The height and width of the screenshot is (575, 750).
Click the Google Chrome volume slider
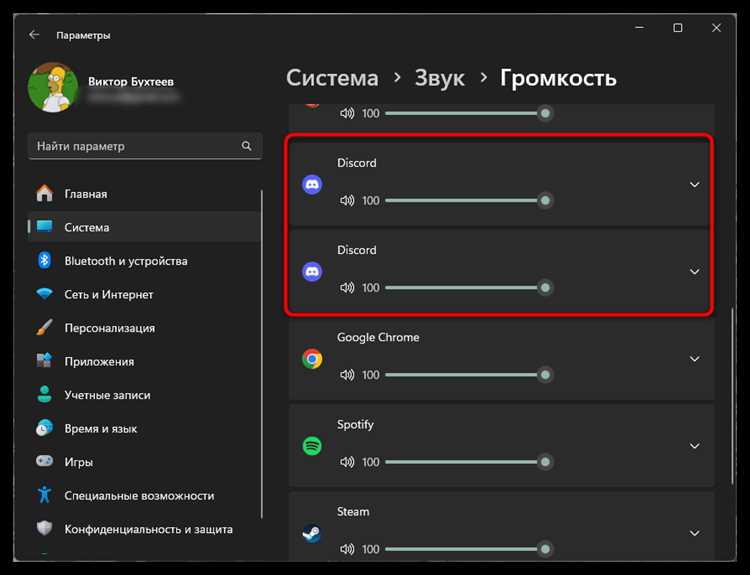tap(469, 375)
